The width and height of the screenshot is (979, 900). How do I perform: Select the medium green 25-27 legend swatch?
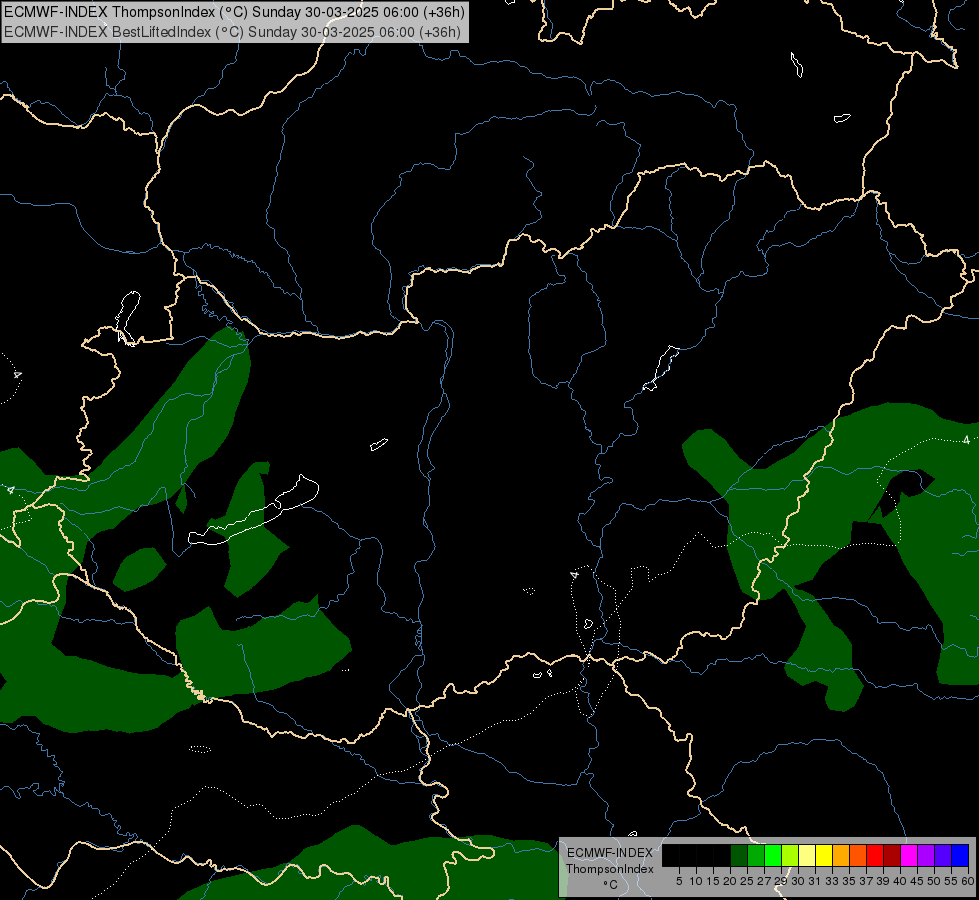click(x=756, y=855)
